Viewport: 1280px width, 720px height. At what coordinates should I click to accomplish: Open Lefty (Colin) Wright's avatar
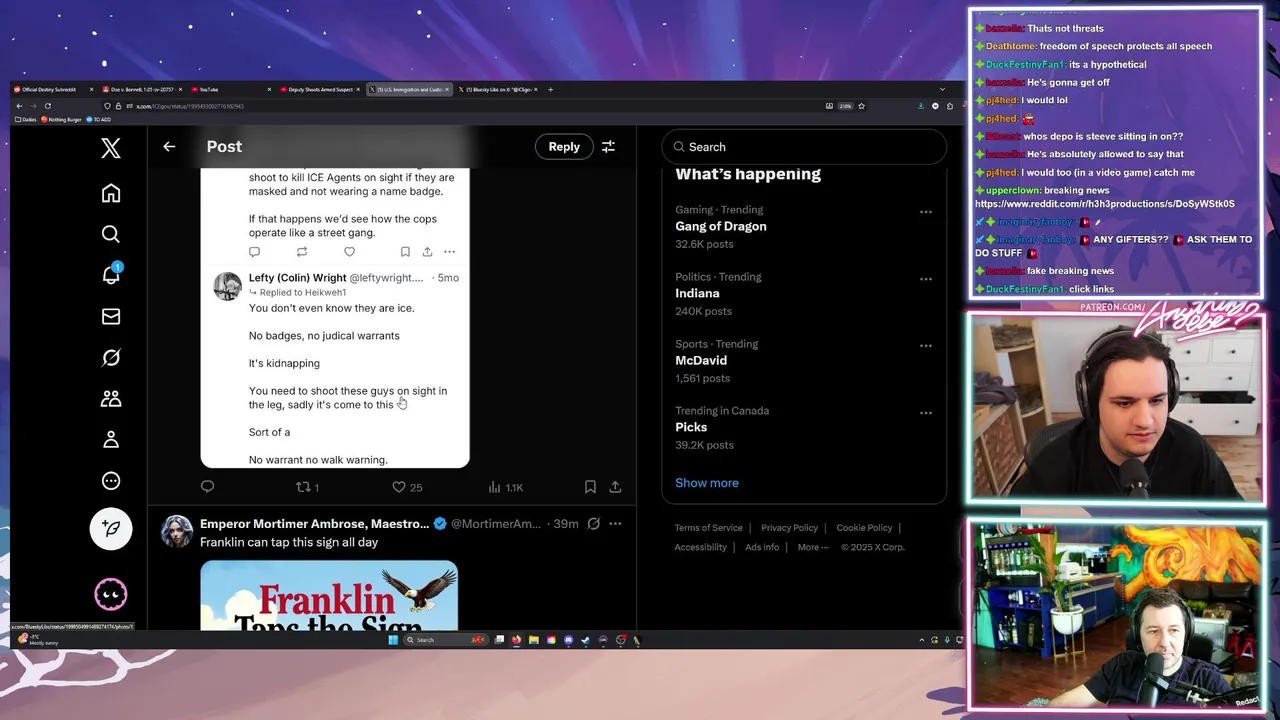point(227,286)
